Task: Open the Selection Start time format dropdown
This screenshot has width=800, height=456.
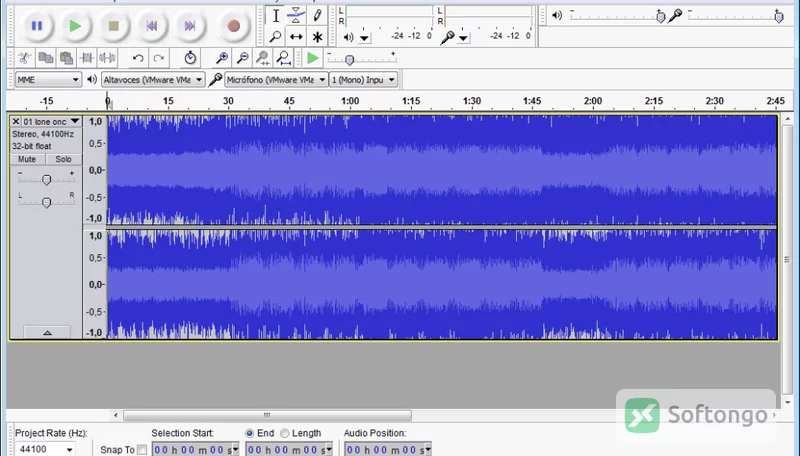Action: tap(236, 450)
